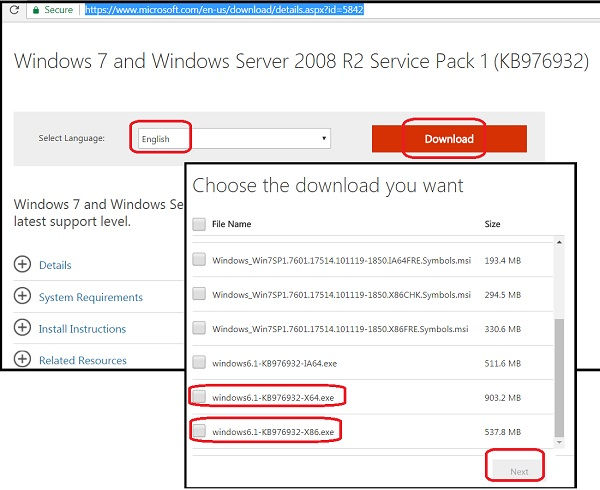Open the Select Language dropdown showing English
This screenshot has height=490, width=600.
(235, 138)
